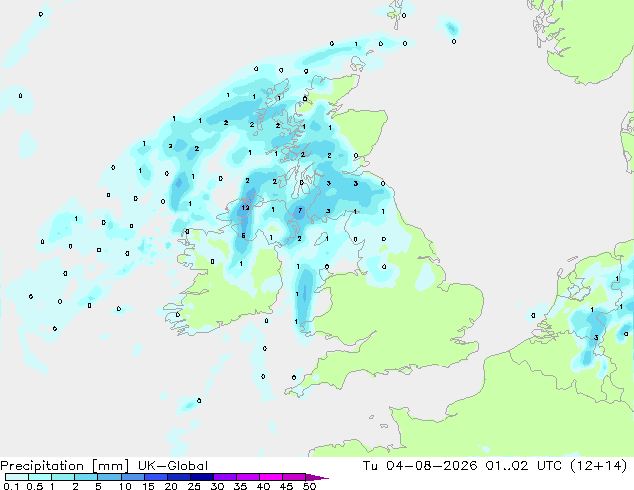Click the 5–10 mm legend color box
634x490 pixels.
(x=109, y=477)
